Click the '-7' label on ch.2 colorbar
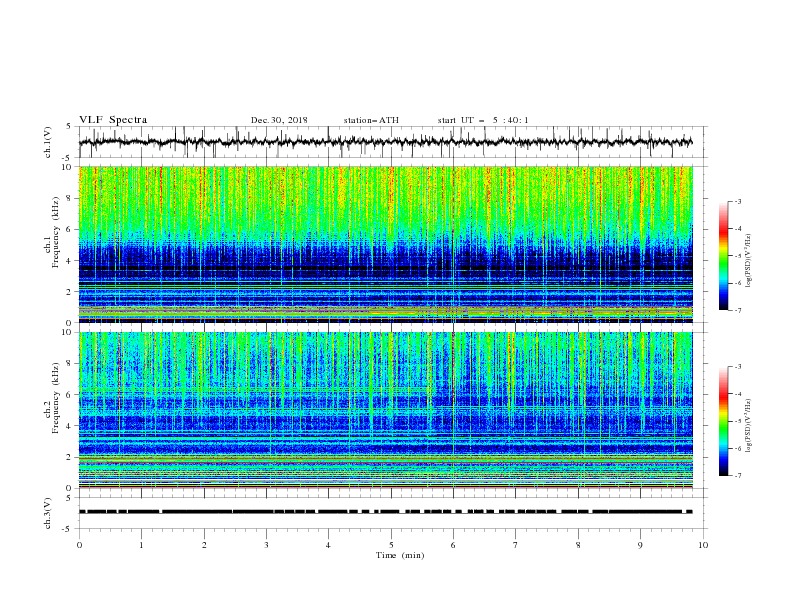 (x=737, y=476)
